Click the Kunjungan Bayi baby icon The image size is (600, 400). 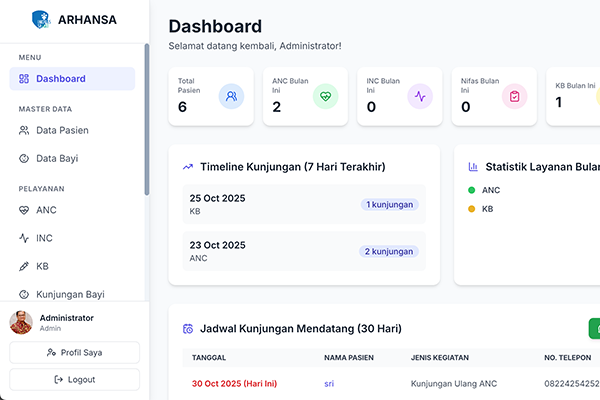point(24,294)
